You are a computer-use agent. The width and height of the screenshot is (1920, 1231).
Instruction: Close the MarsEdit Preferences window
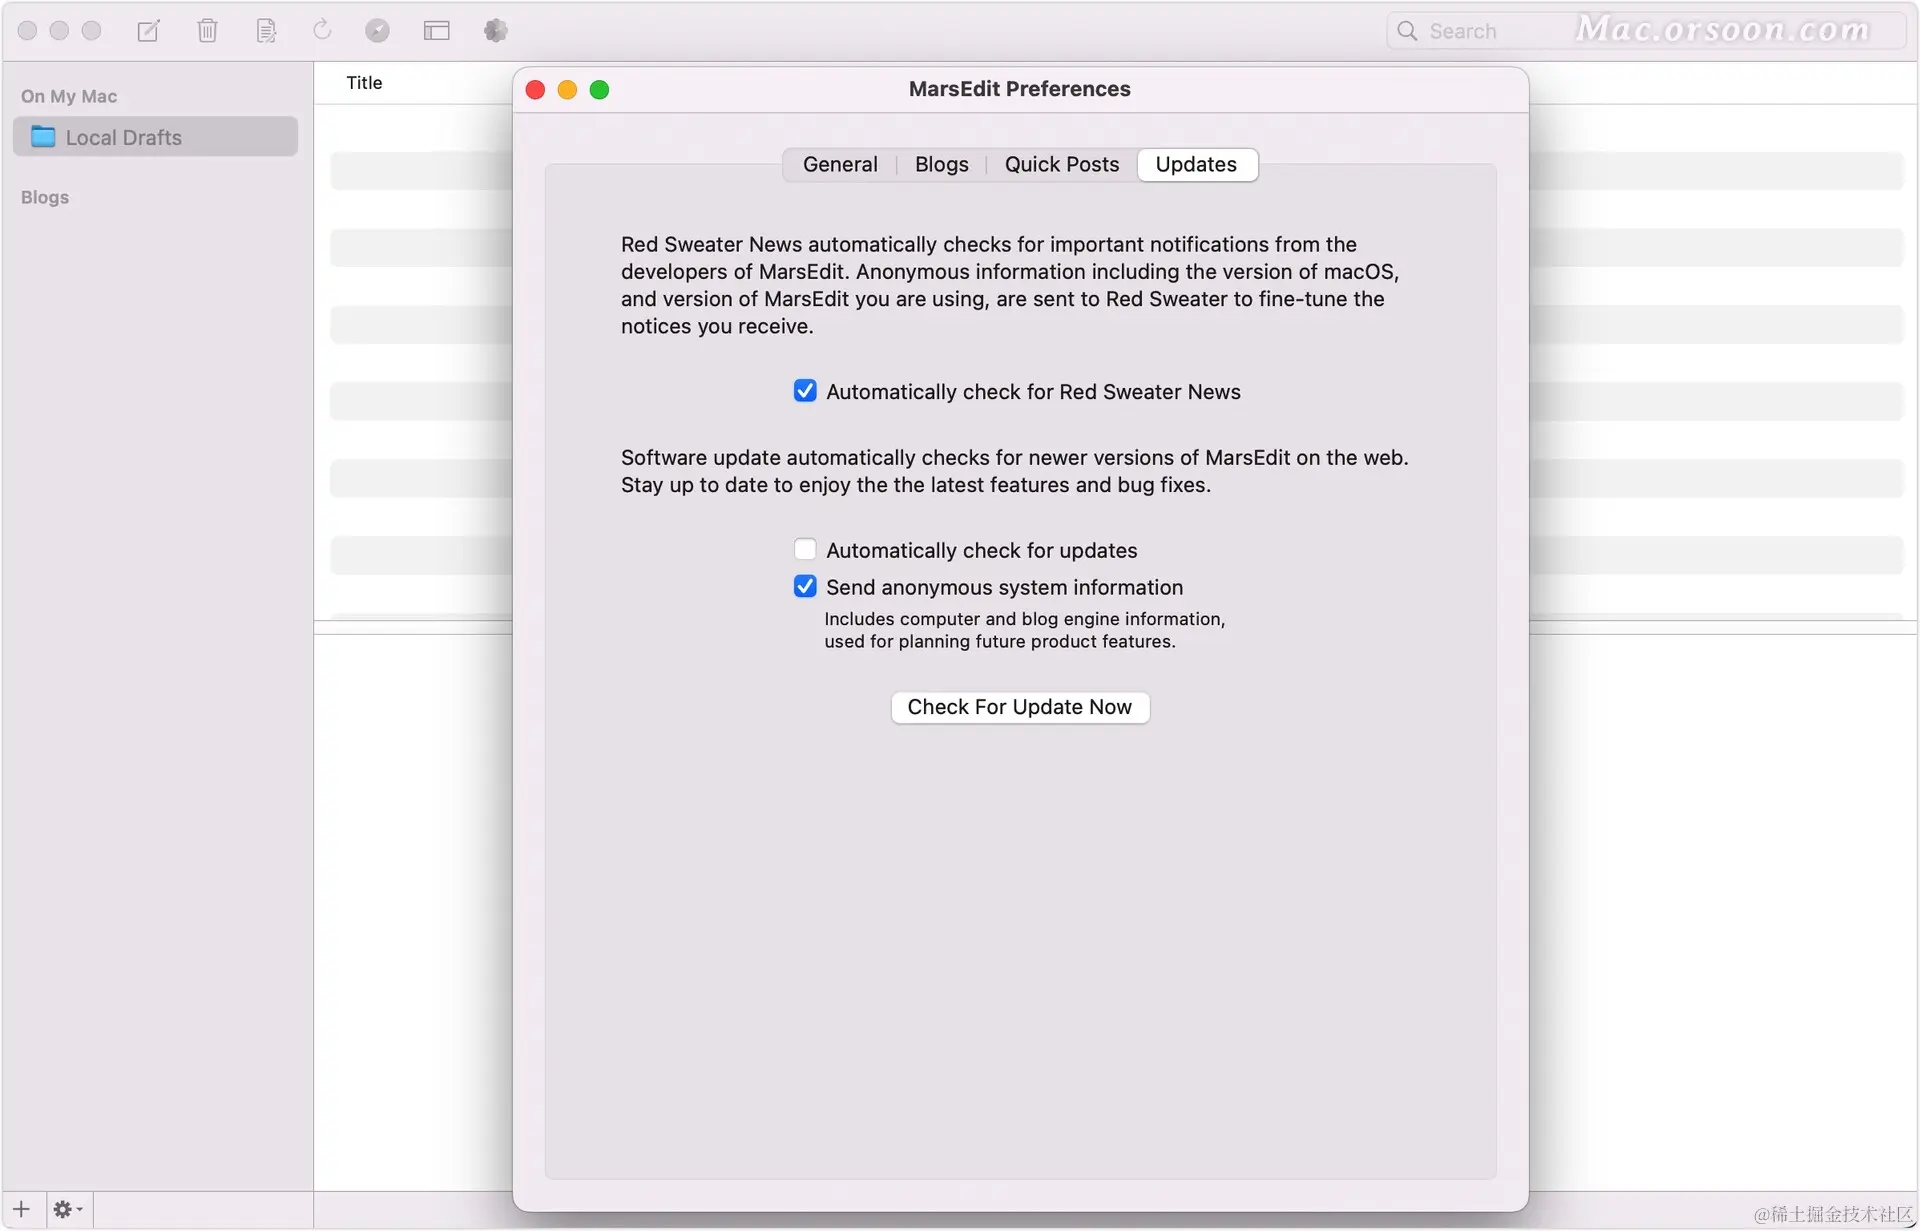click(x=535, y=90)
